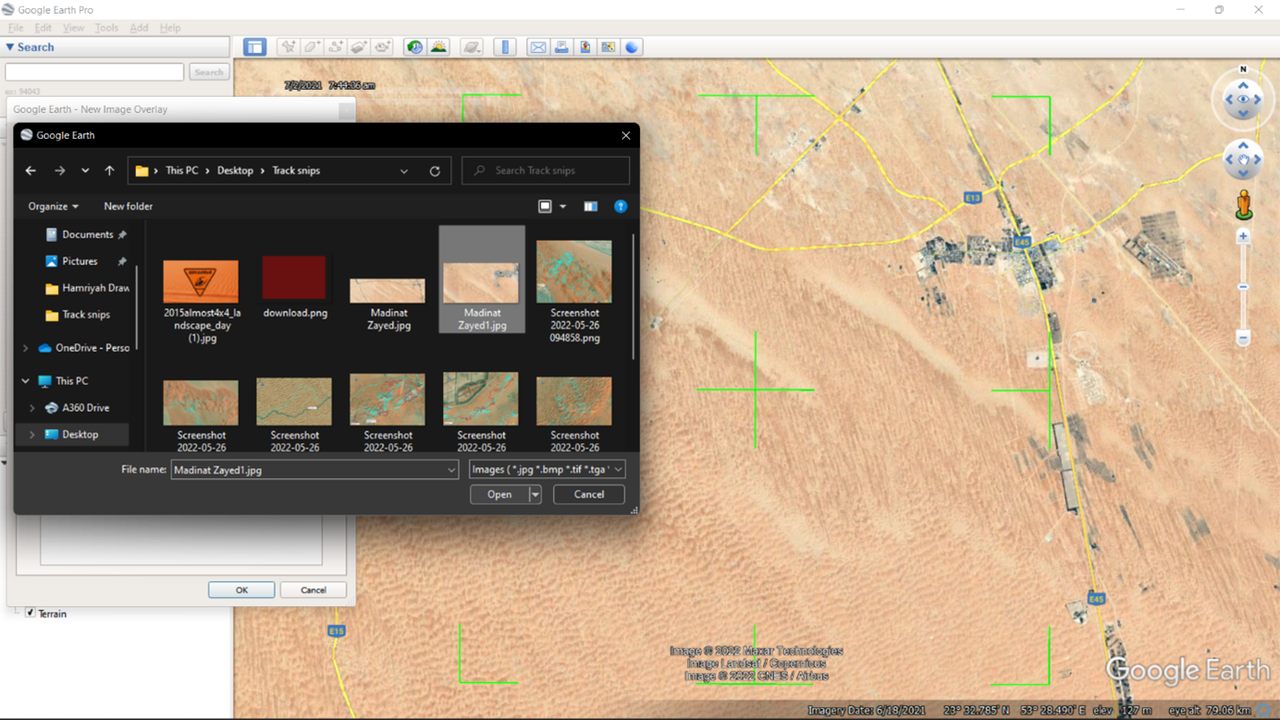Click the file dialog Forward arrow
1280x720 pixels.
click(60, 171)
